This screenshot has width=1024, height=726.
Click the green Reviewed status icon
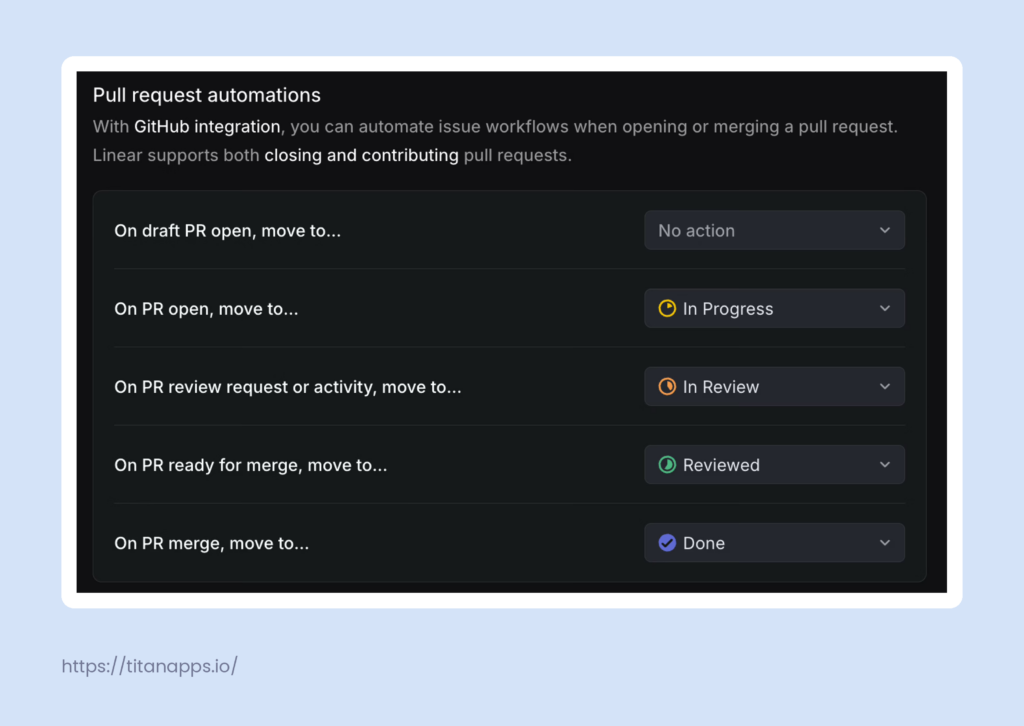(x=667, y=465)
